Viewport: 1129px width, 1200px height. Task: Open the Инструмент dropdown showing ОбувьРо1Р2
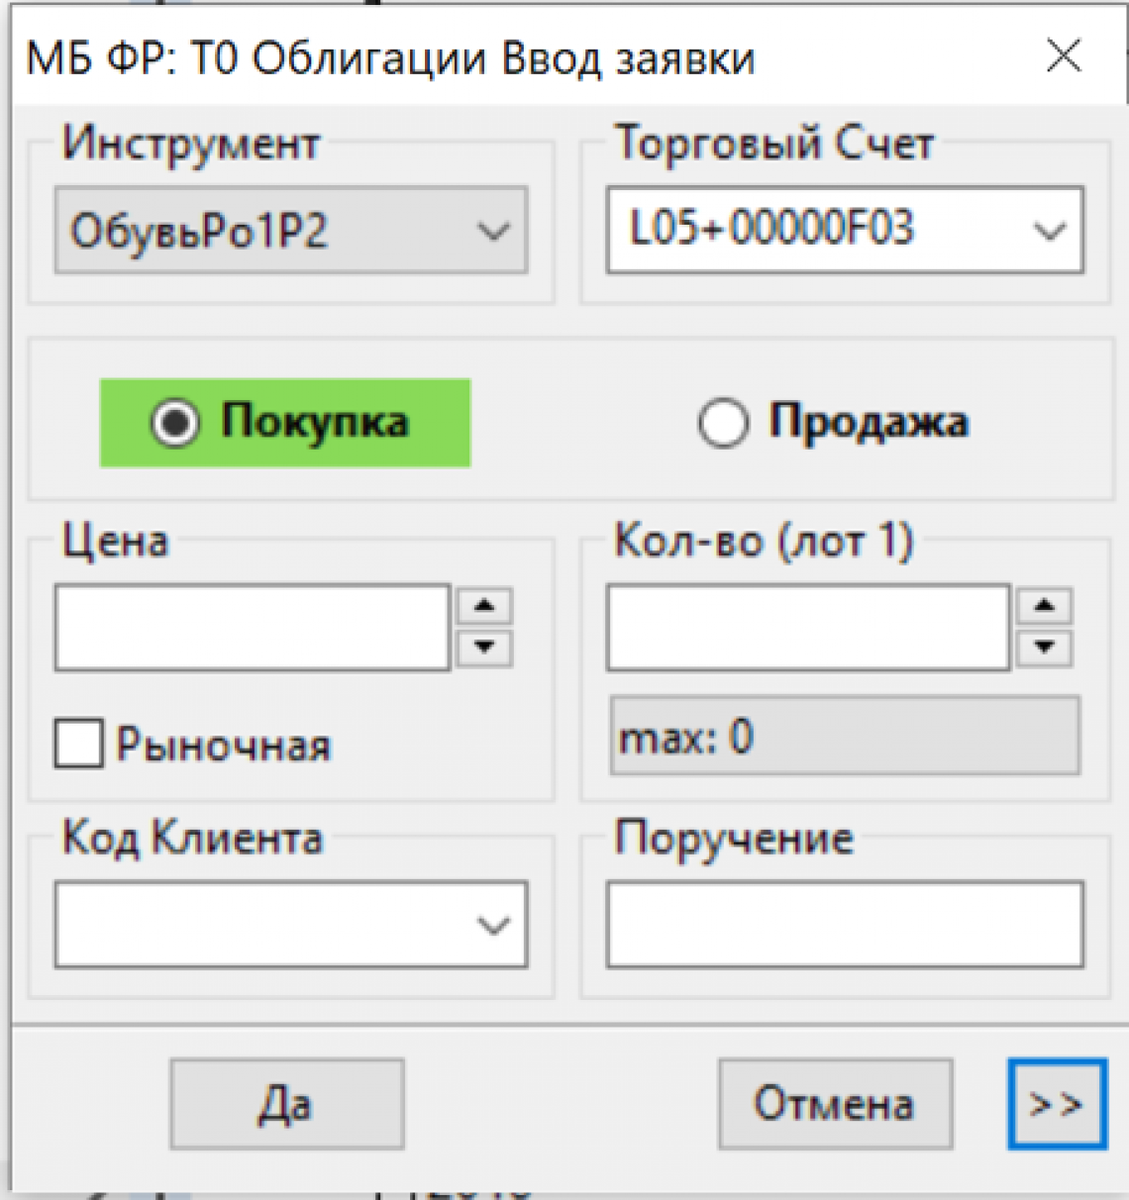490,231
